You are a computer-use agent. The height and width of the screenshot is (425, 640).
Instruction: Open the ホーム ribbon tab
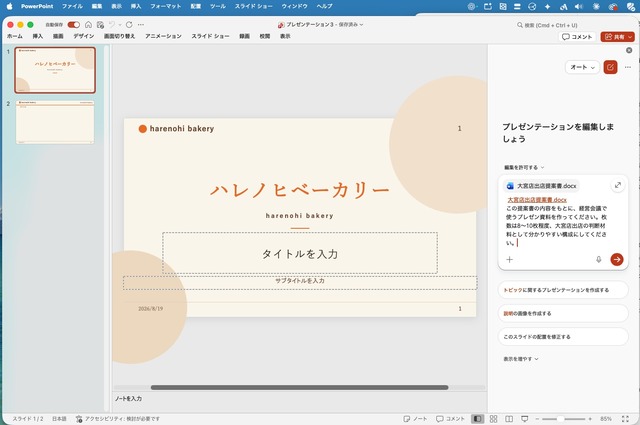pos(15,36)
